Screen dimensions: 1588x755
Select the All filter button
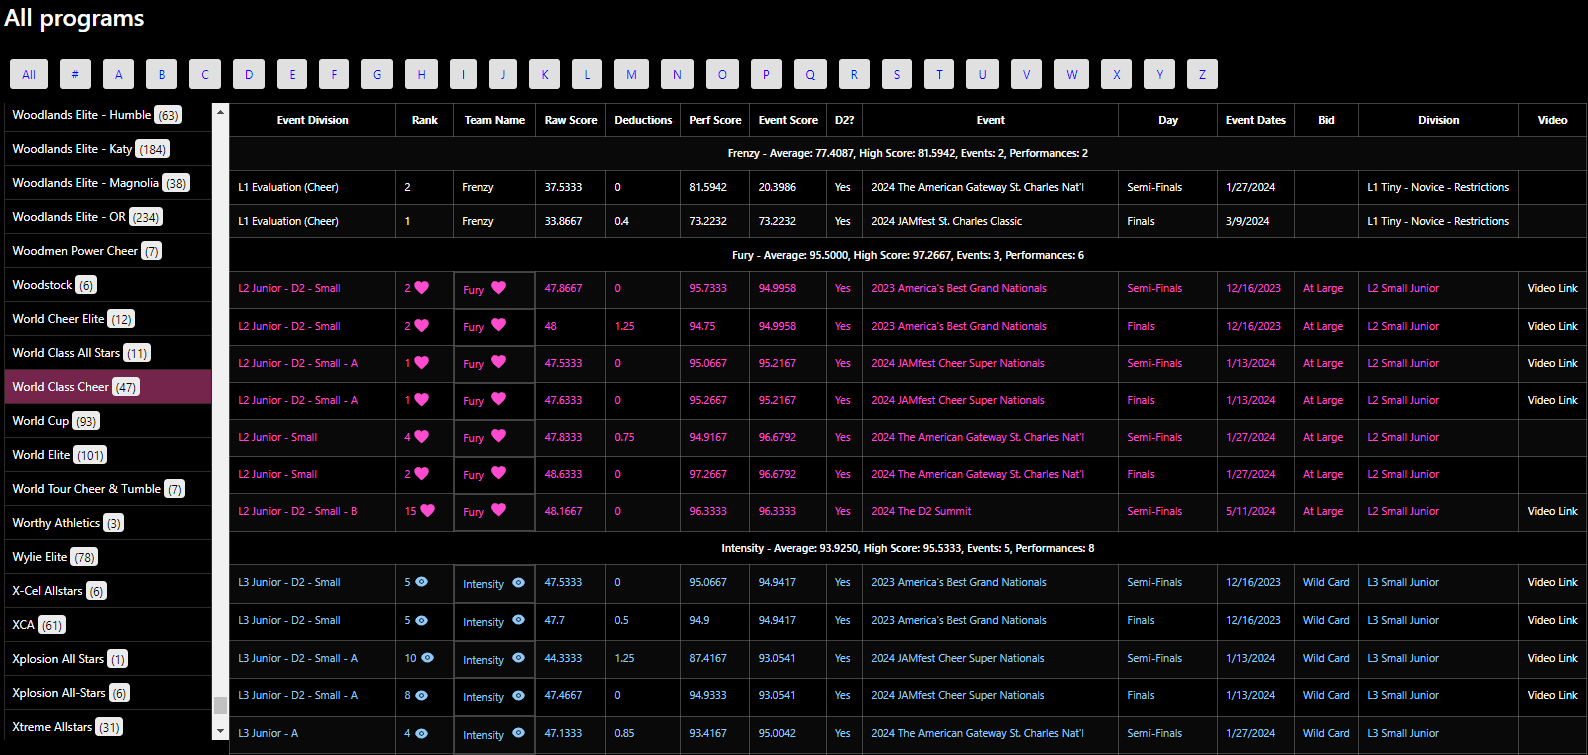pyautogui.click(x=29, y=74)
